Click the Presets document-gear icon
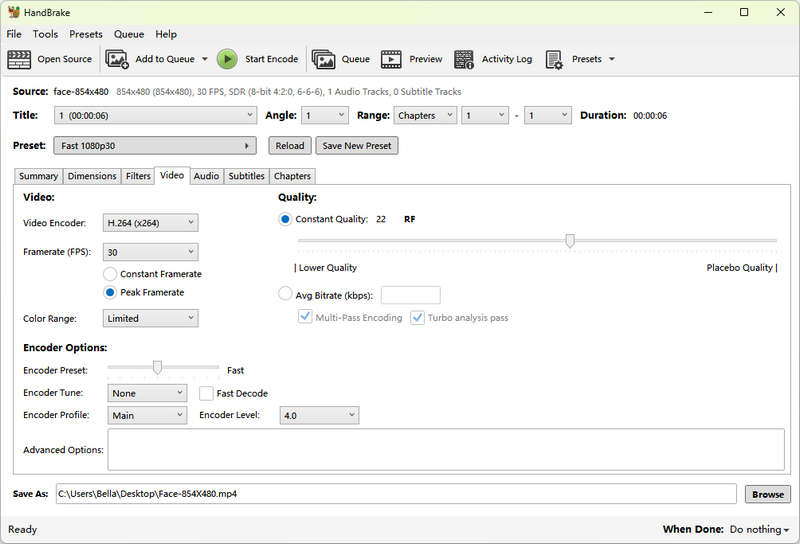Image resolution: width=800 pixels, height=544 pixels. click(554, 59)
